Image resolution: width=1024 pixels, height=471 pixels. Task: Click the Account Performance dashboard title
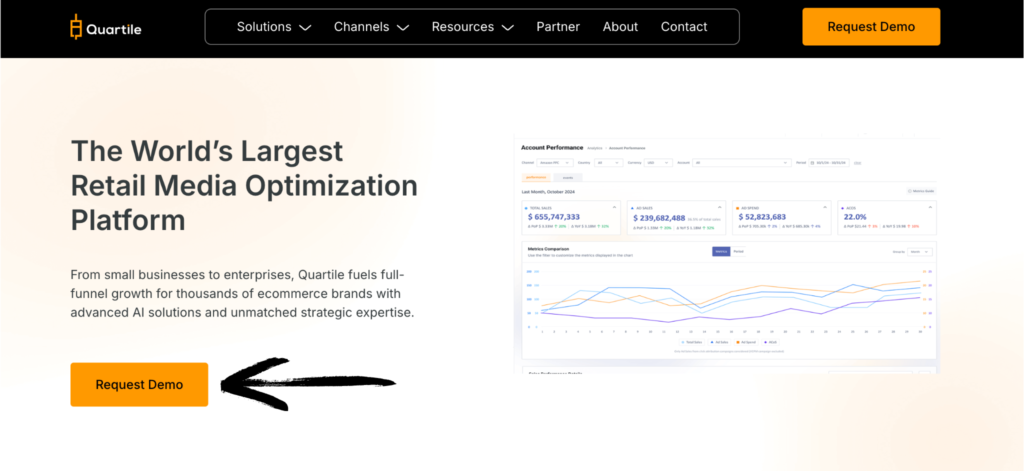552,148
